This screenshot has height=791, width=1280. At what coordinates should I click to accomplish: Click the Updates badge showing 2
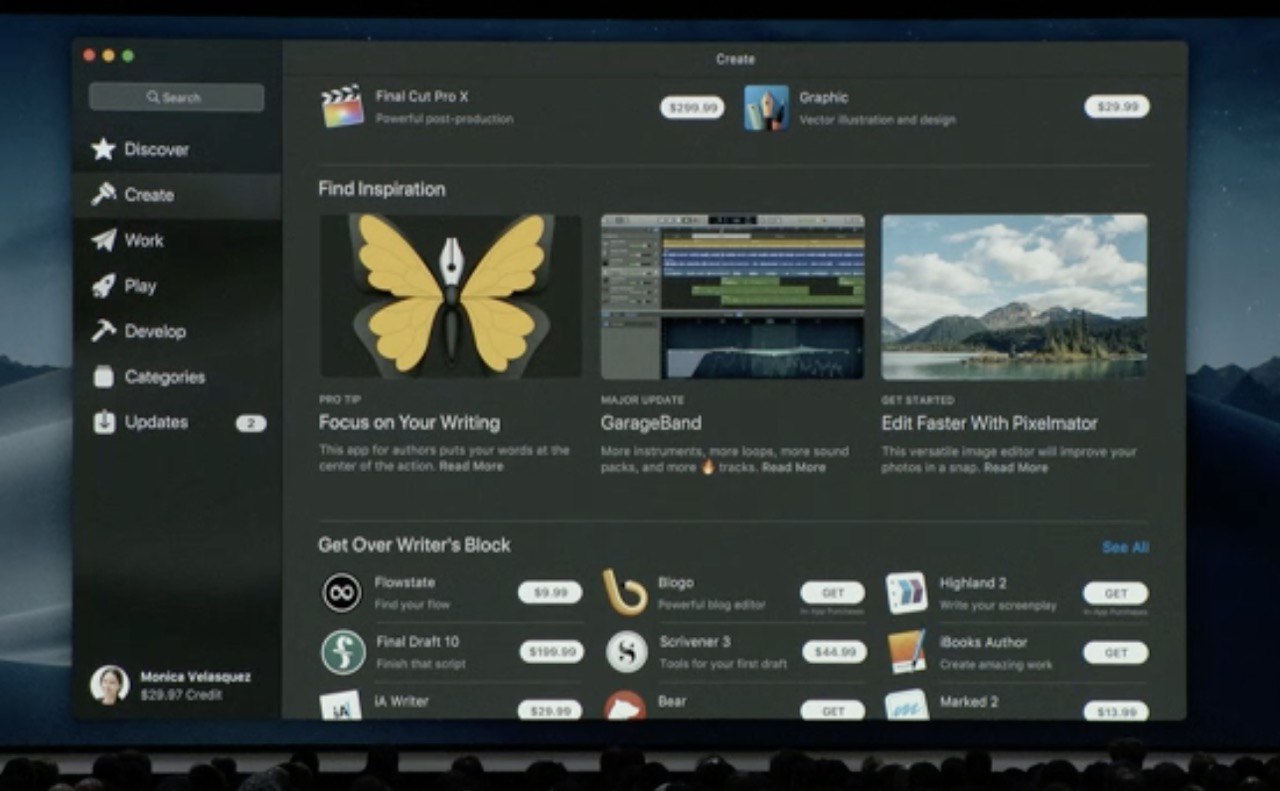pyautogui.click(x=251, y=423)
